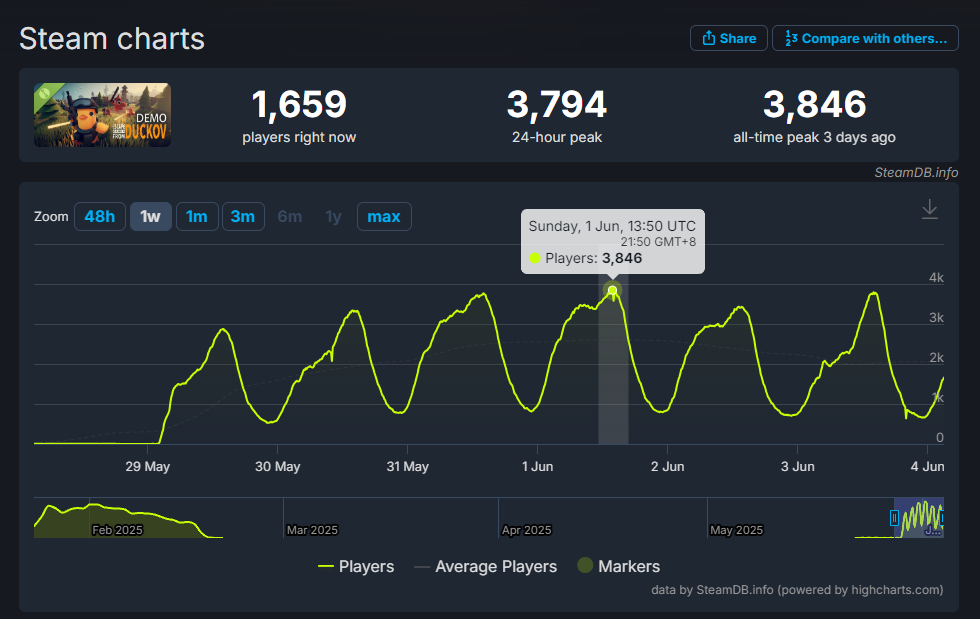The width and height of the screenshot is (980, 619).
Task: Click the right navigator range handle
Action: [941, 518]
